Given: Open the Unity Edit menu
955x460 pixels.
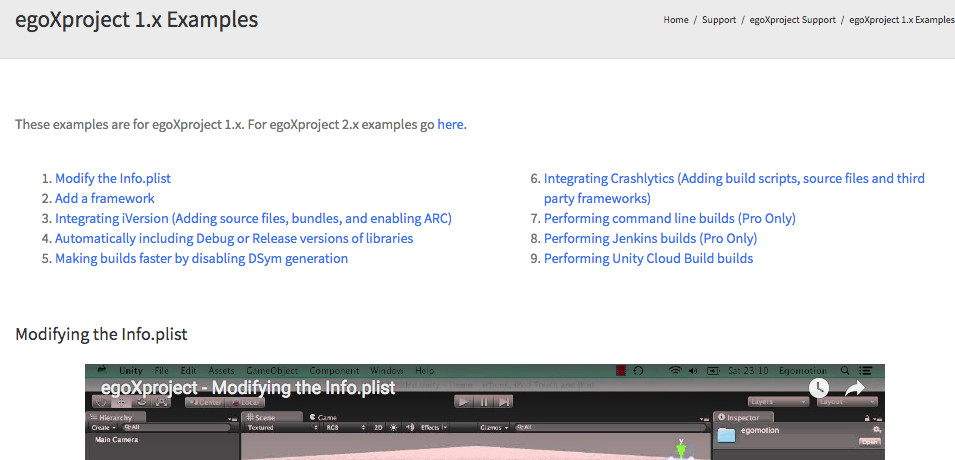Looking at the screenshot, I should (x=189, y=370).
